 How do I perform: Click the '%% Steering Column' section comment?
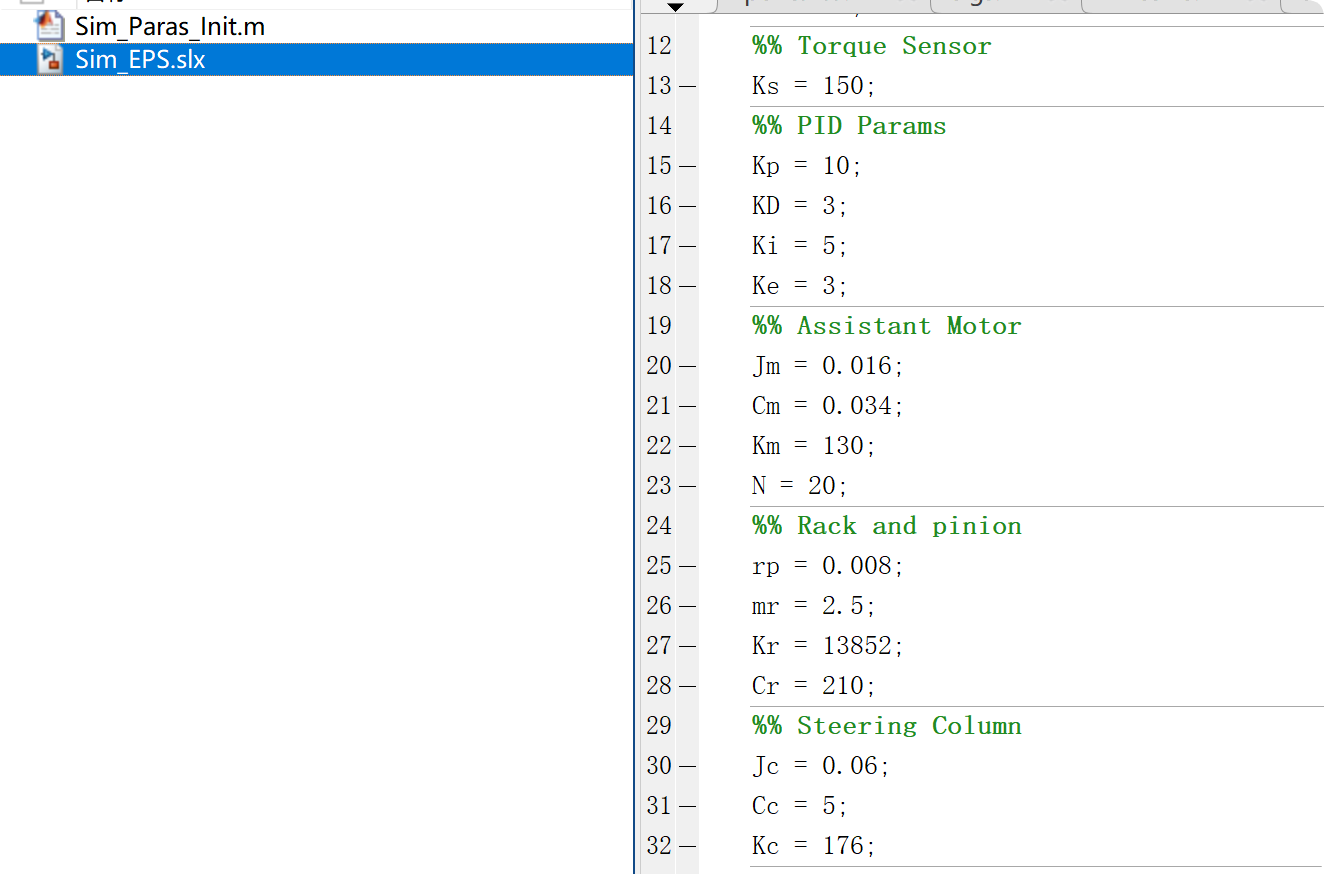coord(887,726)
